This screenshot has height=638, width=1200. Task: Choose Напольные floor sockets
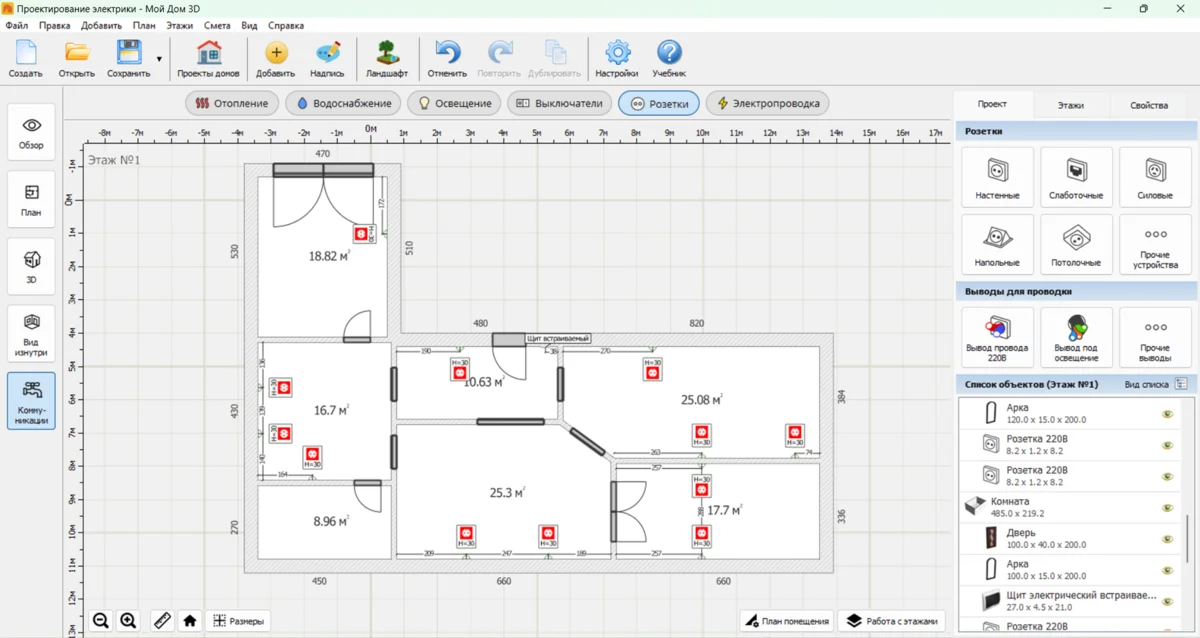[x=997, y=245]
